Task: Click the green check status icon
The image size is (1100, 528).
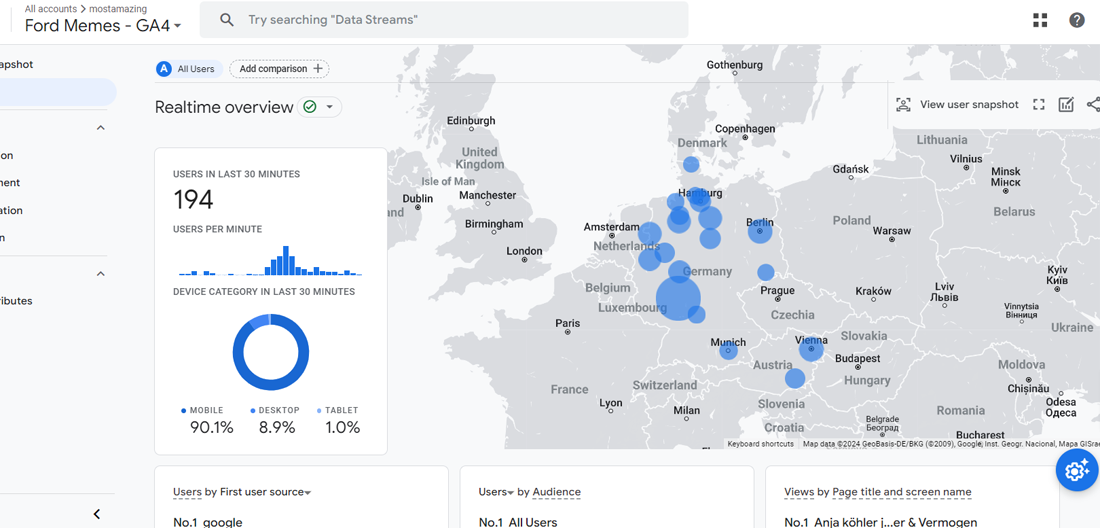Action: (309, 107)
